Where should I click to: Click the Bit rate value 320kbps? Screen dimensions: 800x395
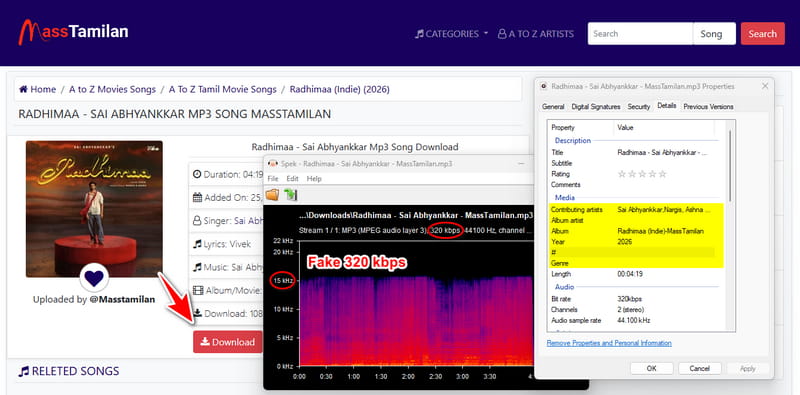pos(630,299)
